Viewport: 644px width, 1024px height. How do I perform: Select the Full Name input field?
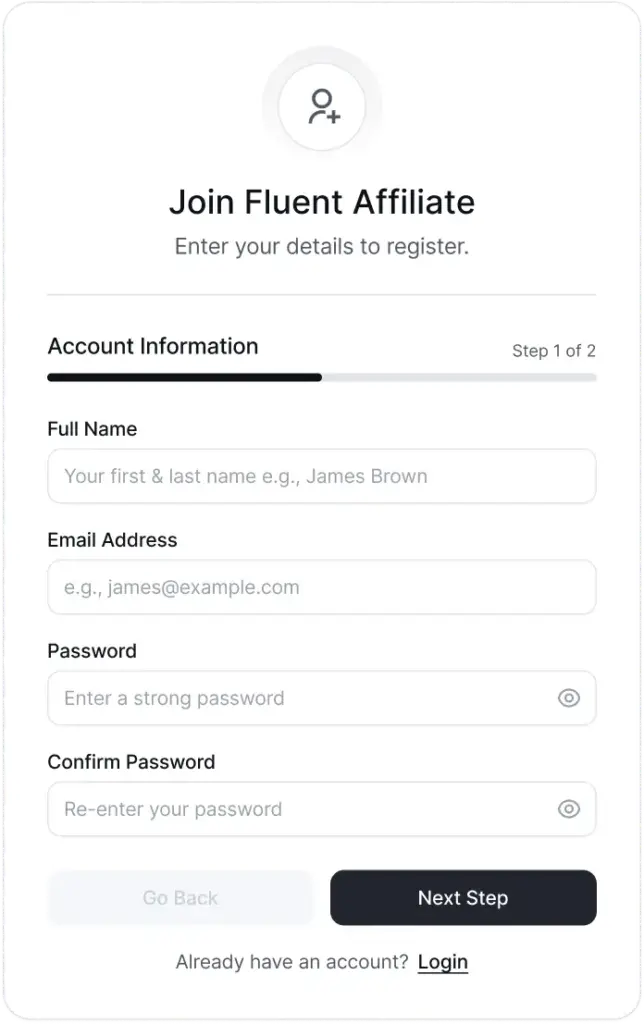[322, 476]
